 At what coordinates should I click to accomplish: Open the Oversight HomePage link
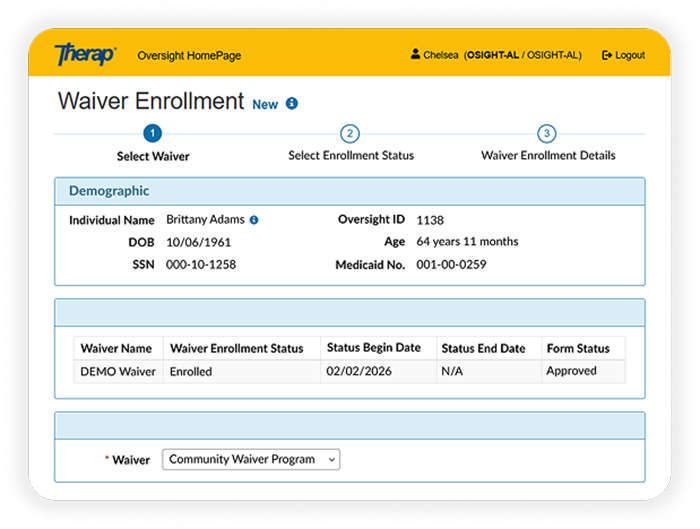tap(189, 55)
